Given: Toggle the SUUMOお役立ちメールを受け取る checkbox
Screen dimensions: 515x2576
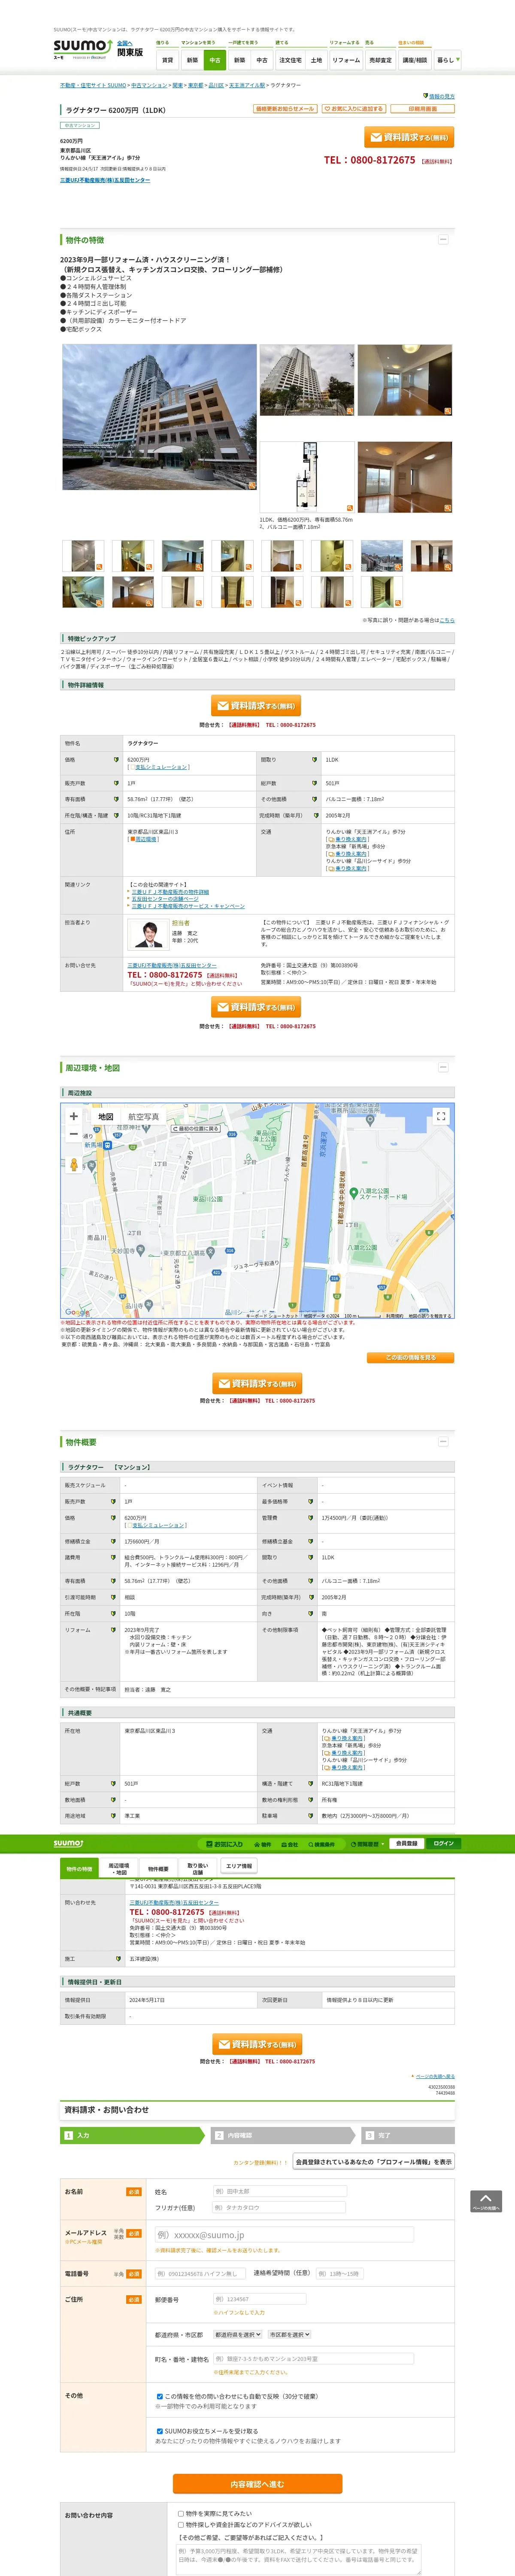Looking at the screenshot, I should tap(160, 2431).
